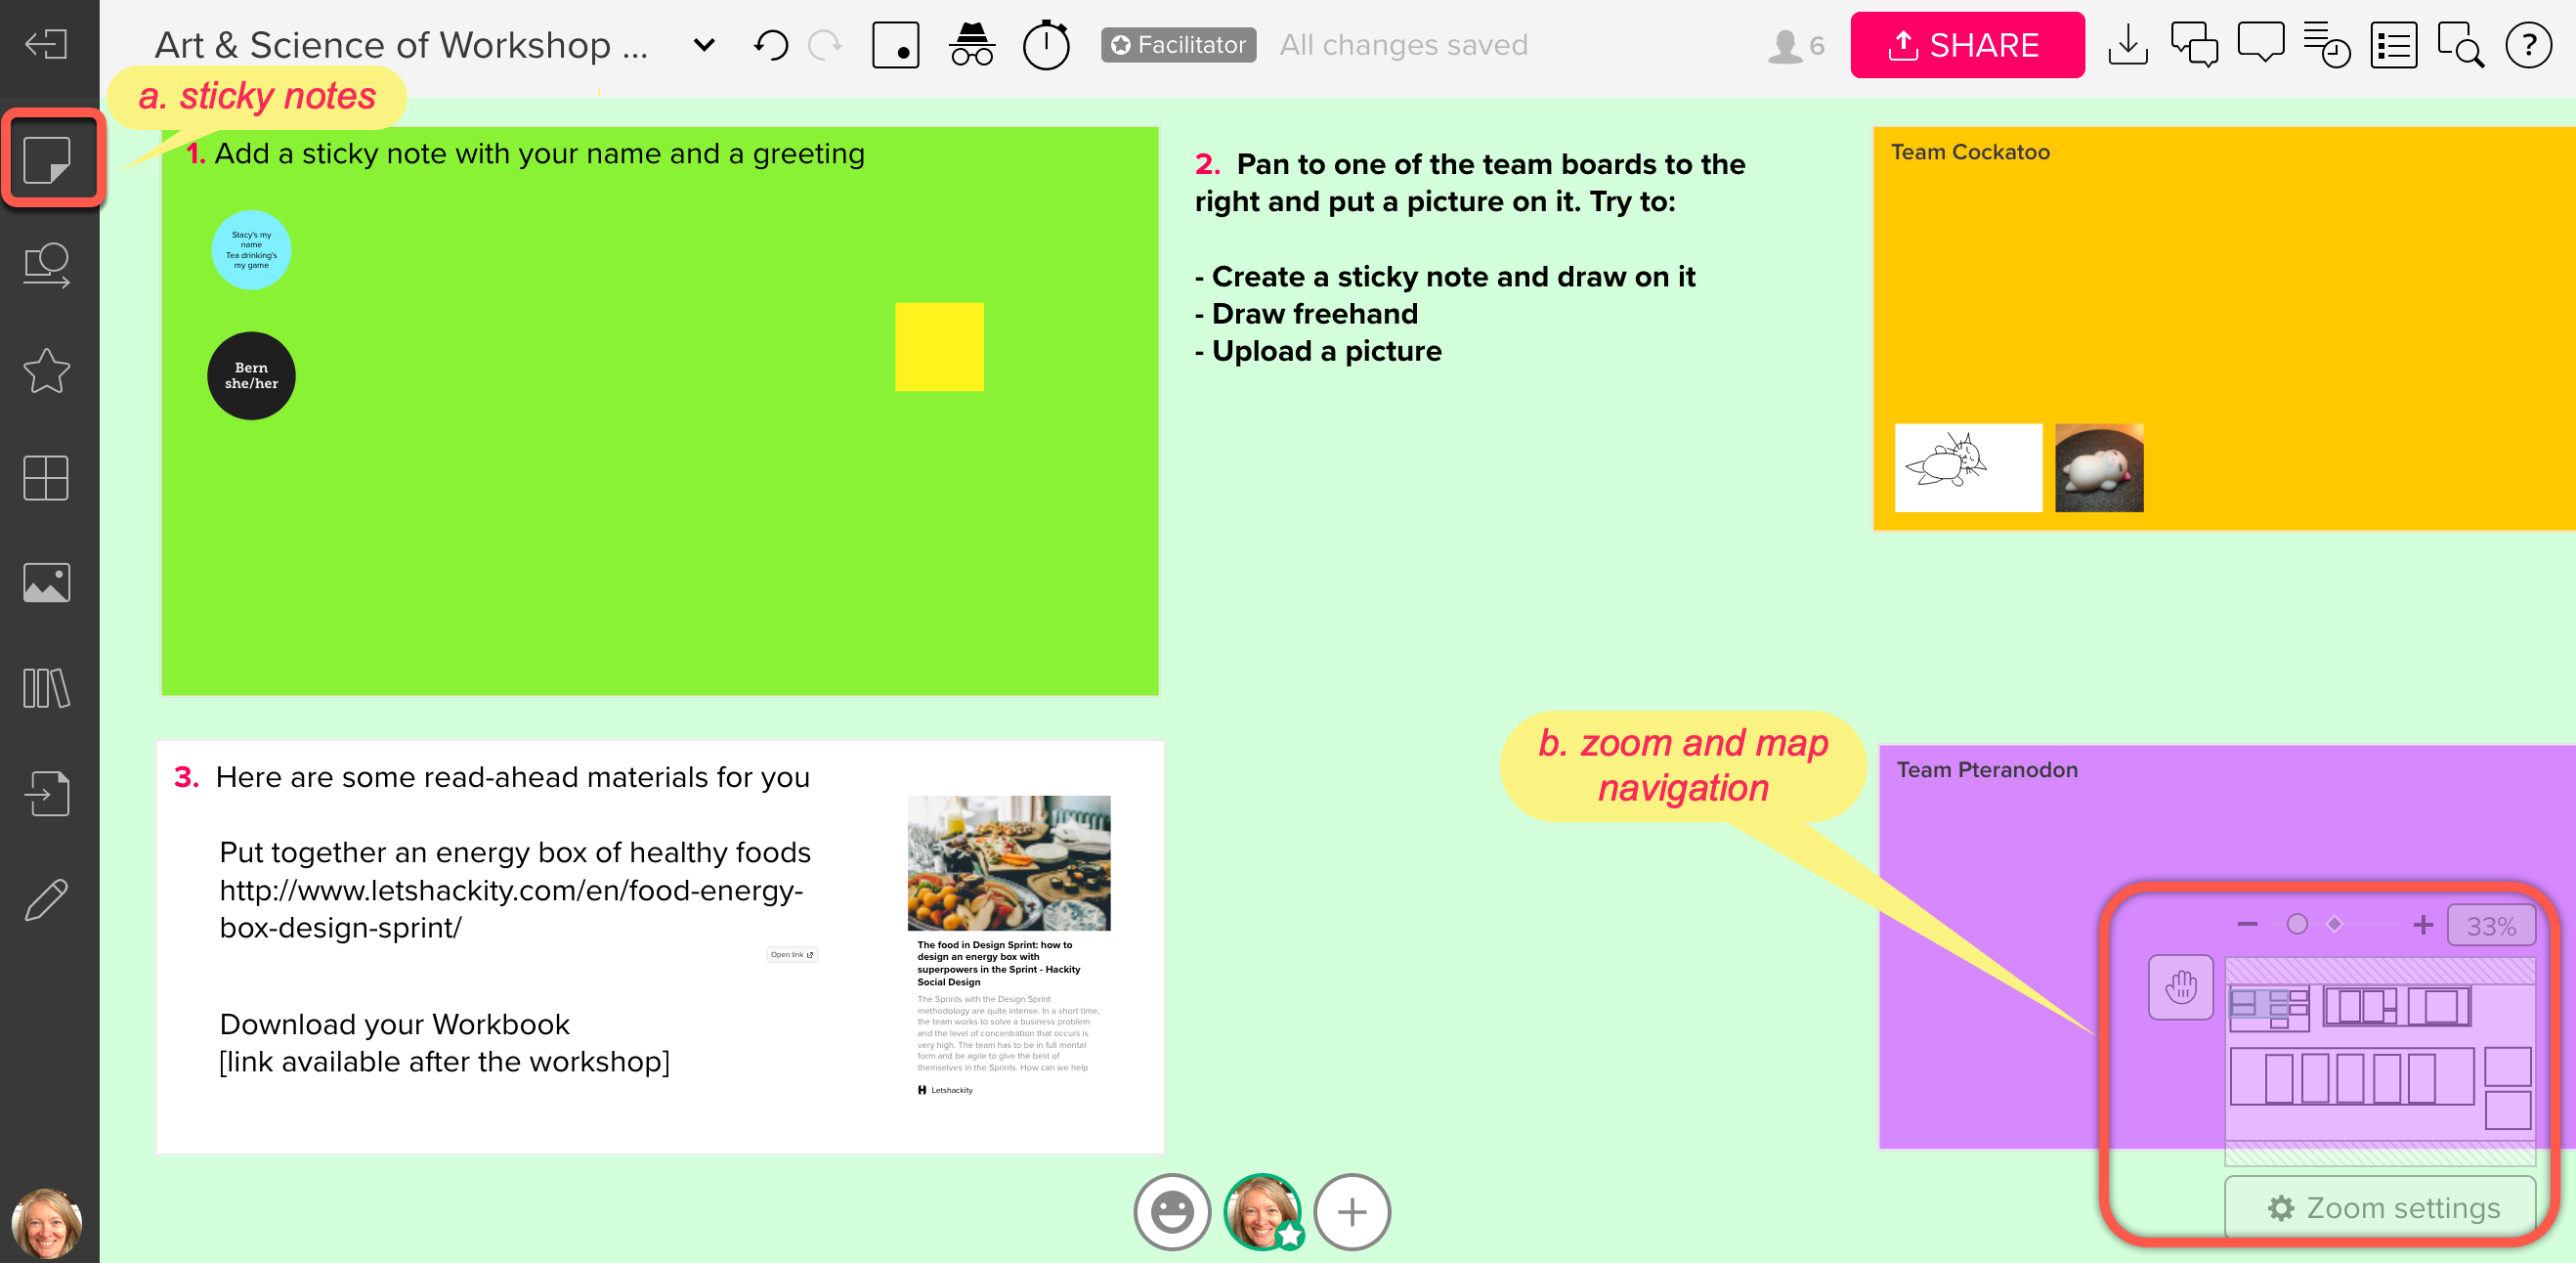Image resolution: width=2576 pixels, height=1263 pixels.
Task: Click the download arrow icon
Action: 2127,45
